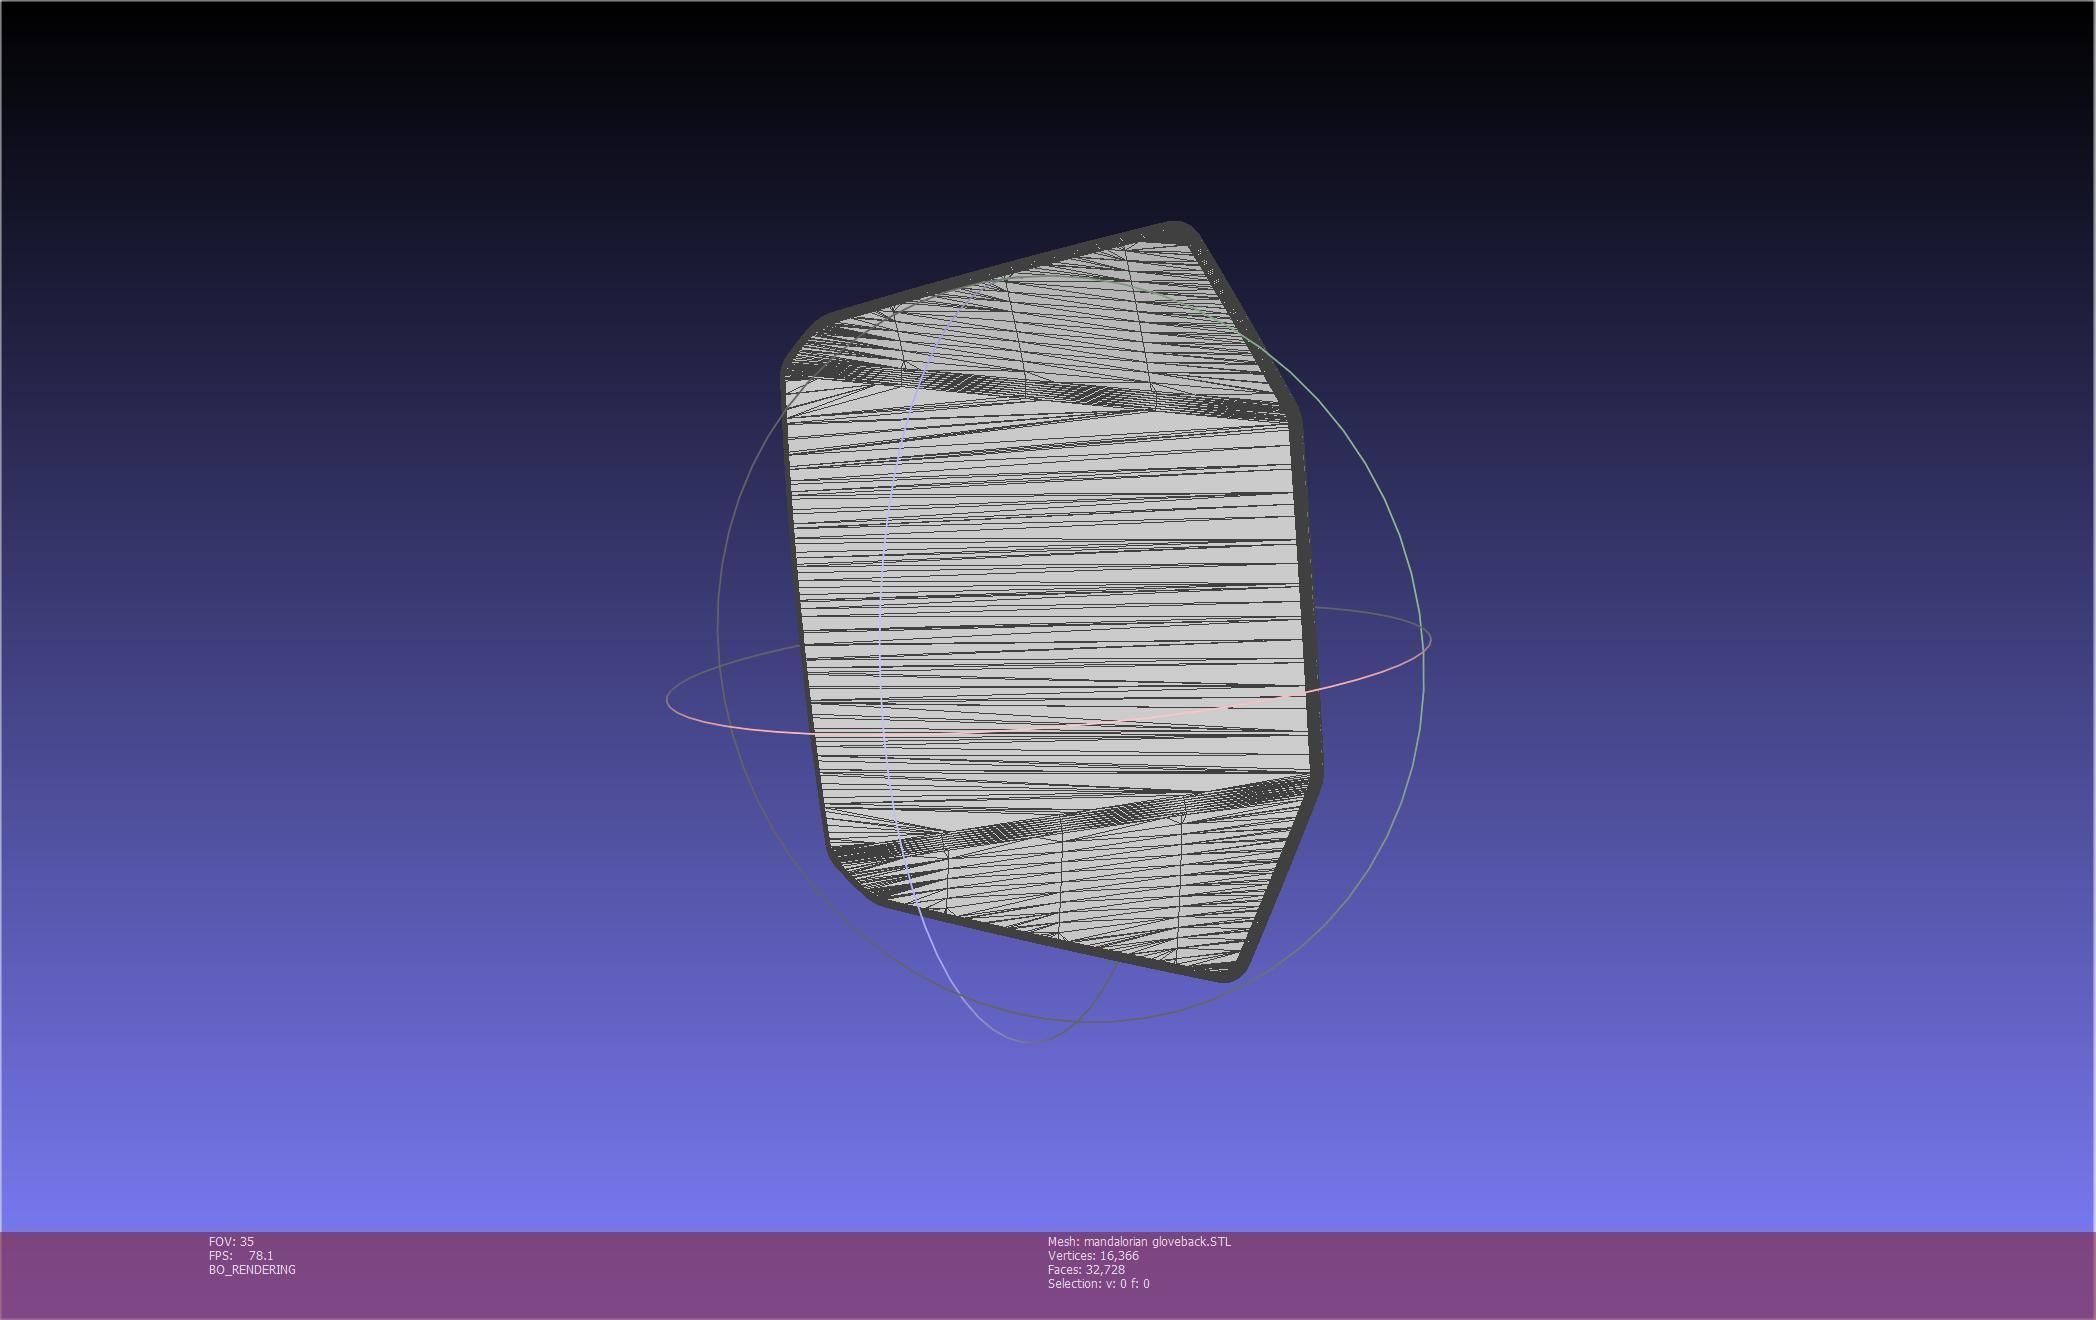Image resolution: width=2096 pixels, height=1320 pixels.
Task: Click the 'Vertices: 16,366' info text
Action: (x=1093, y=1255)
